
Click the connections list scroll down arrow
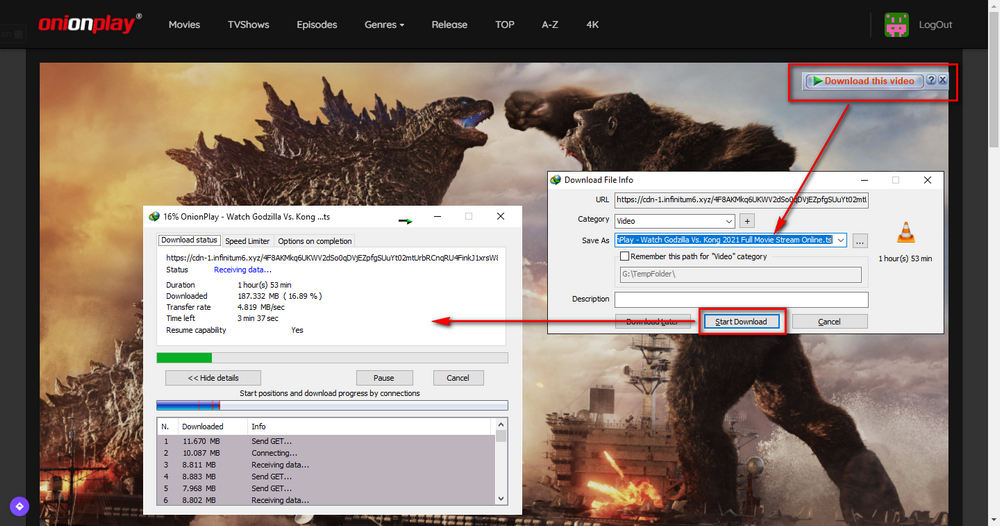click(501, 499)
